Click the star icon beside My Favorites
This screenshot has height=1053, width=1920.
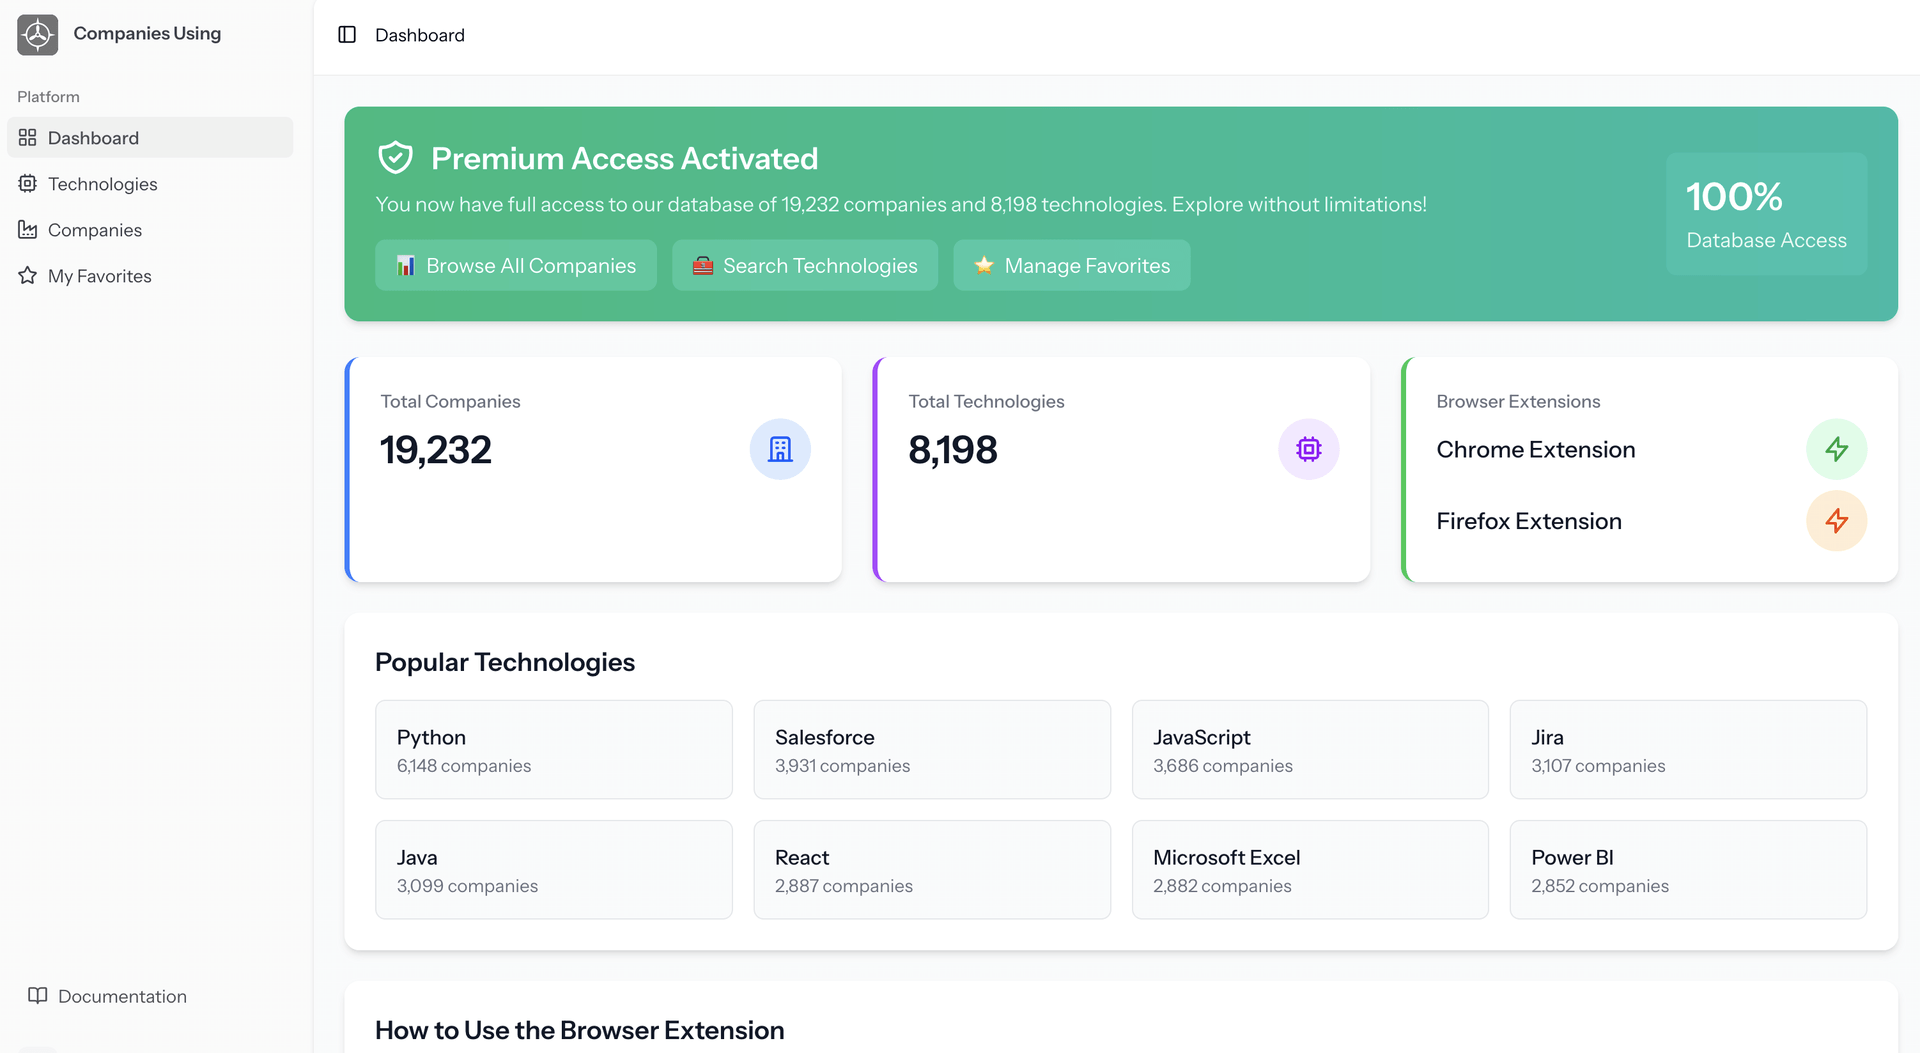click(x=28, y=276)
